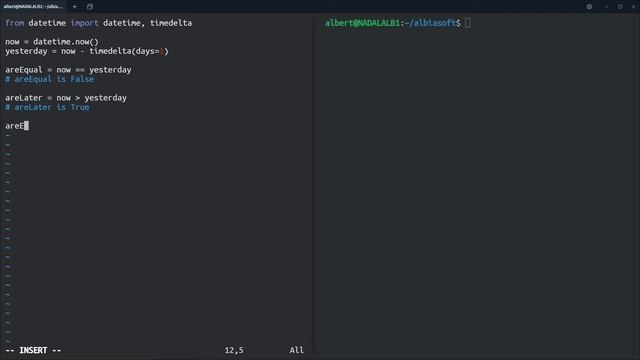The image size is (640, 360).
Task: Click the 'All' scroll position indicator
Action: click(x=297, y=350)
